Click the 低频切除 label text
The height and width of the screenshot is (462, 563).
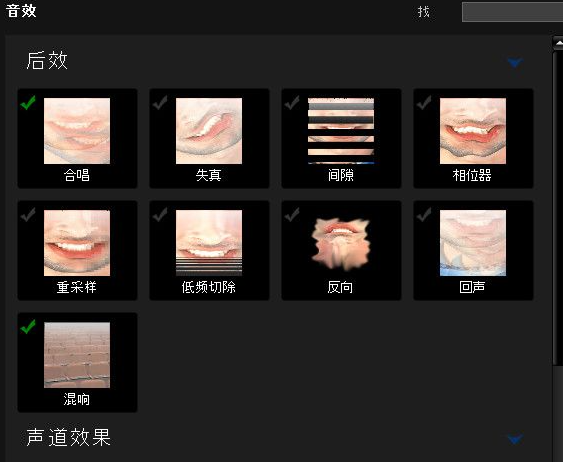[x=209, y=287]
